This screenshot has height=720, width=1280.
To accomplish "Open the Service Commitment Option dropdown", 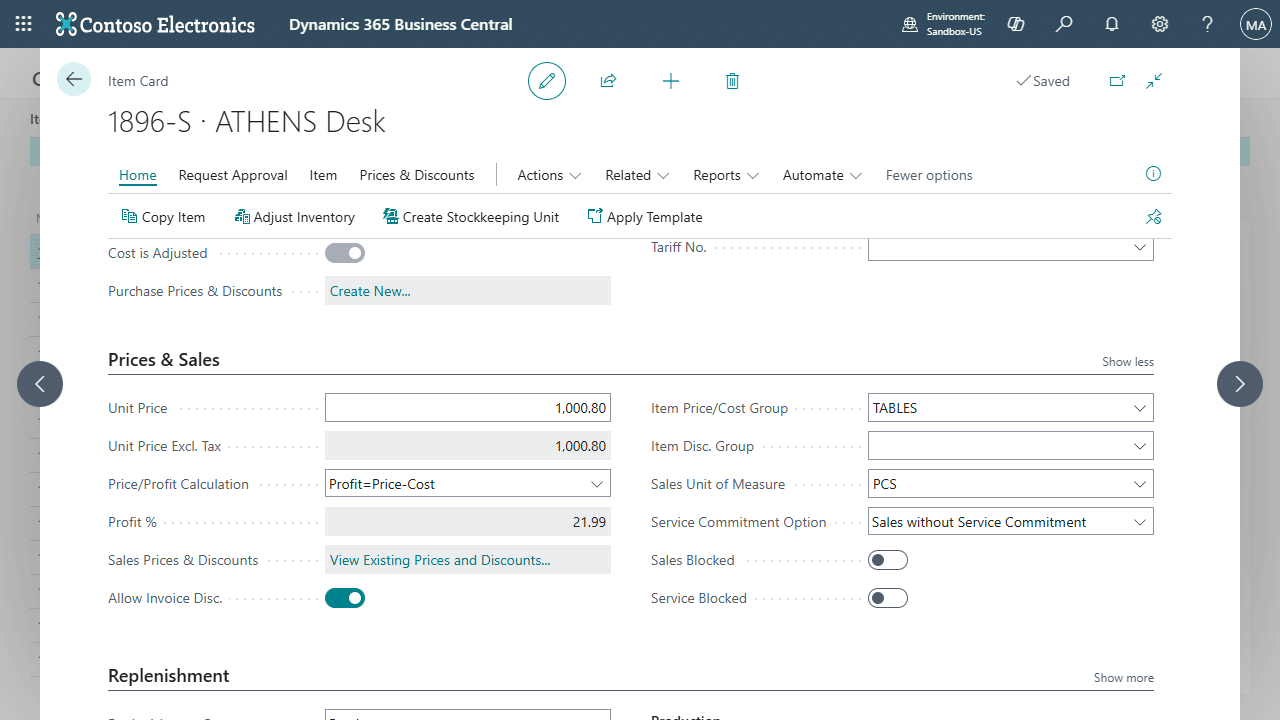I will tap(1140, 522).
